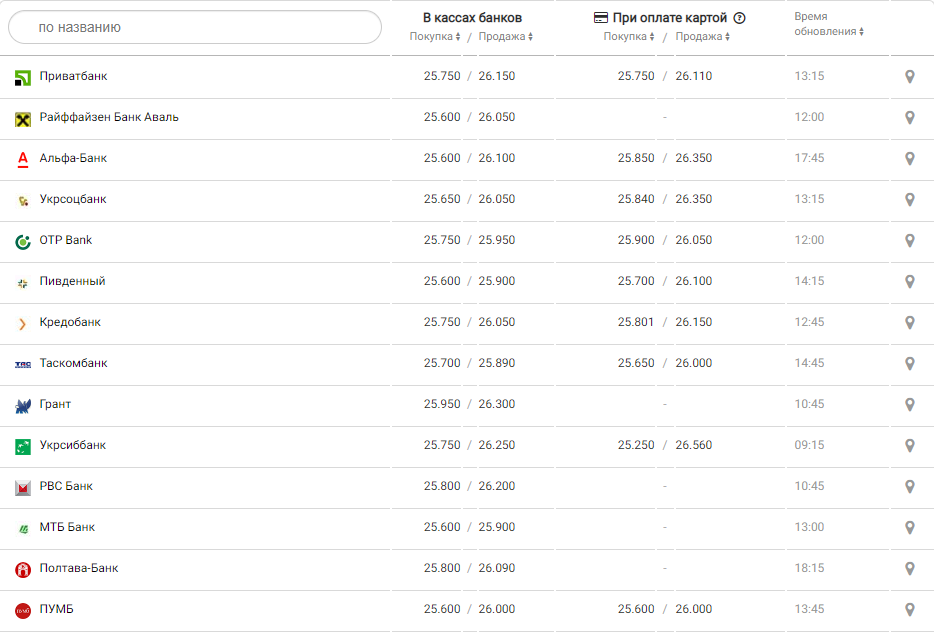Viewport: 934px width, 632px height.
Task: Sort by bank cash desk Продажа rate
Action: click(505, 37)
